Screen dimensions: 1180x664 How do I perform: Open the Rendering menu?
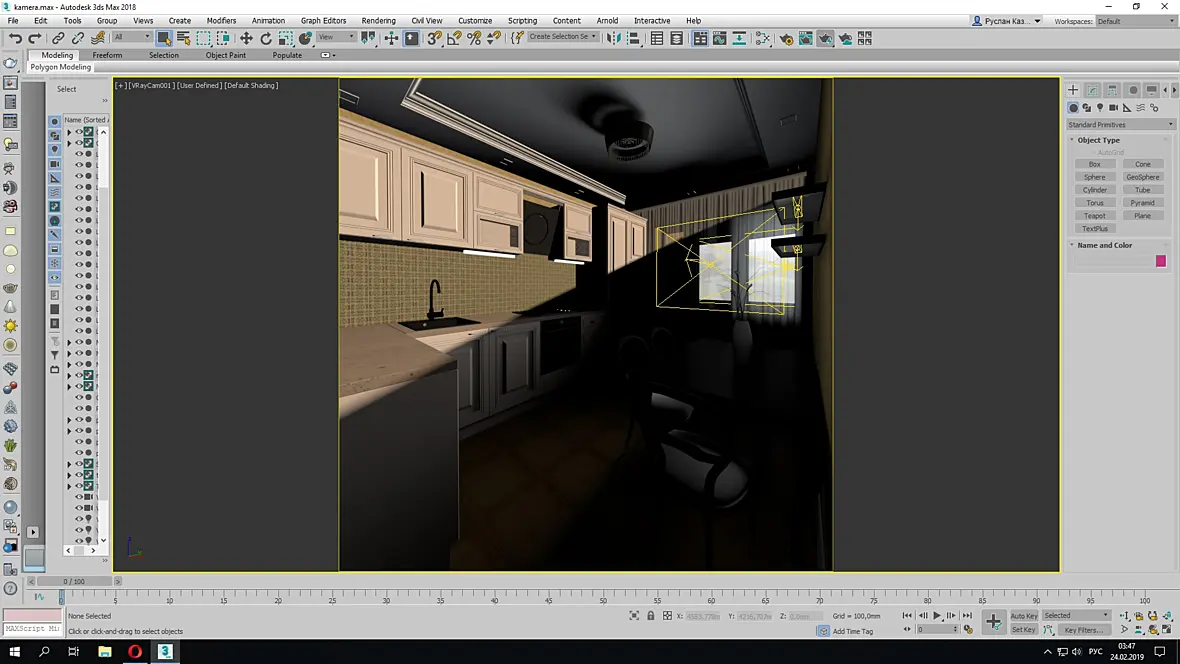[x=379, y=21]
